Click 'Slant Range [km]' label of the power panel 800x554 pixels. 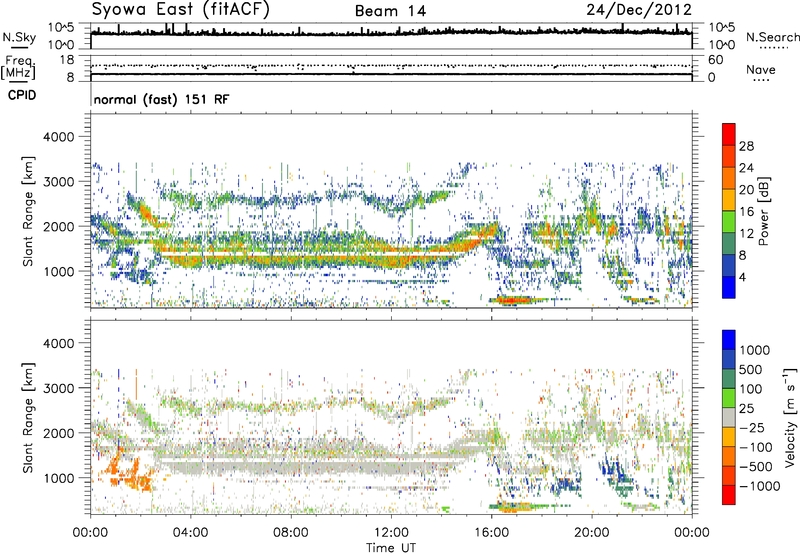pyautogui.click(x=28, y=211)
